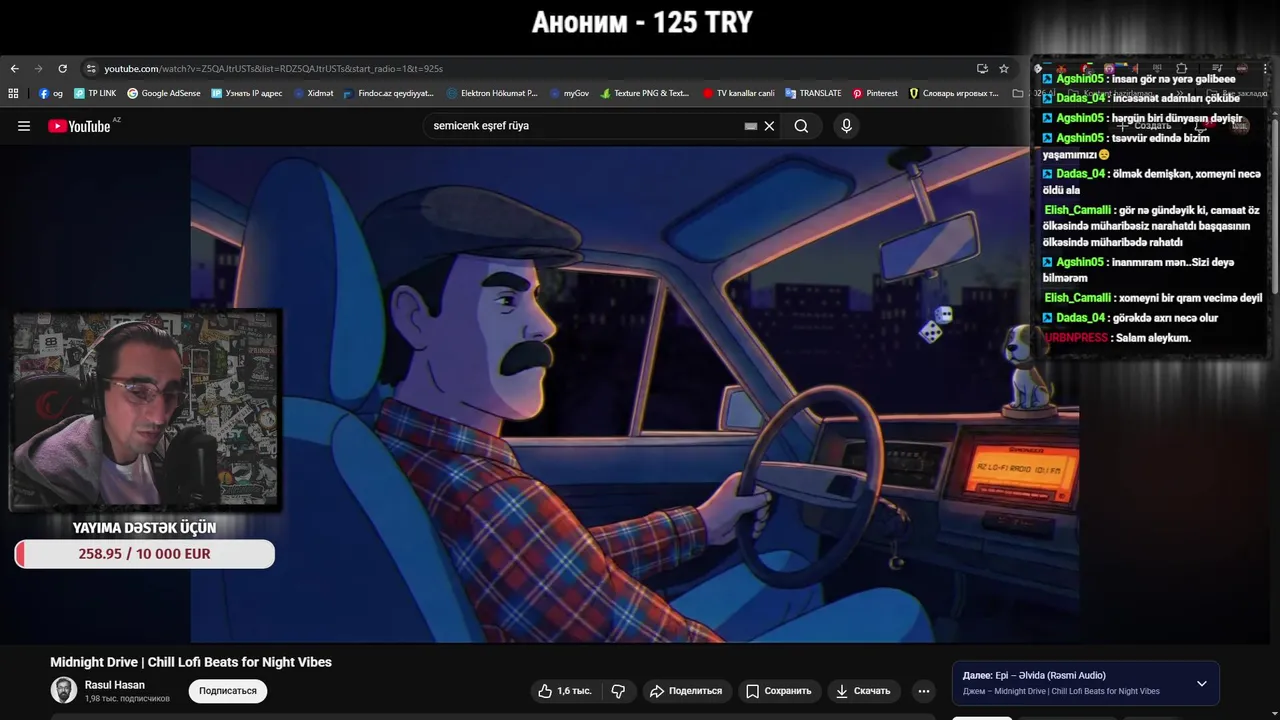
Task: Save video with Сохранить button
Action: tap(779, 691)
